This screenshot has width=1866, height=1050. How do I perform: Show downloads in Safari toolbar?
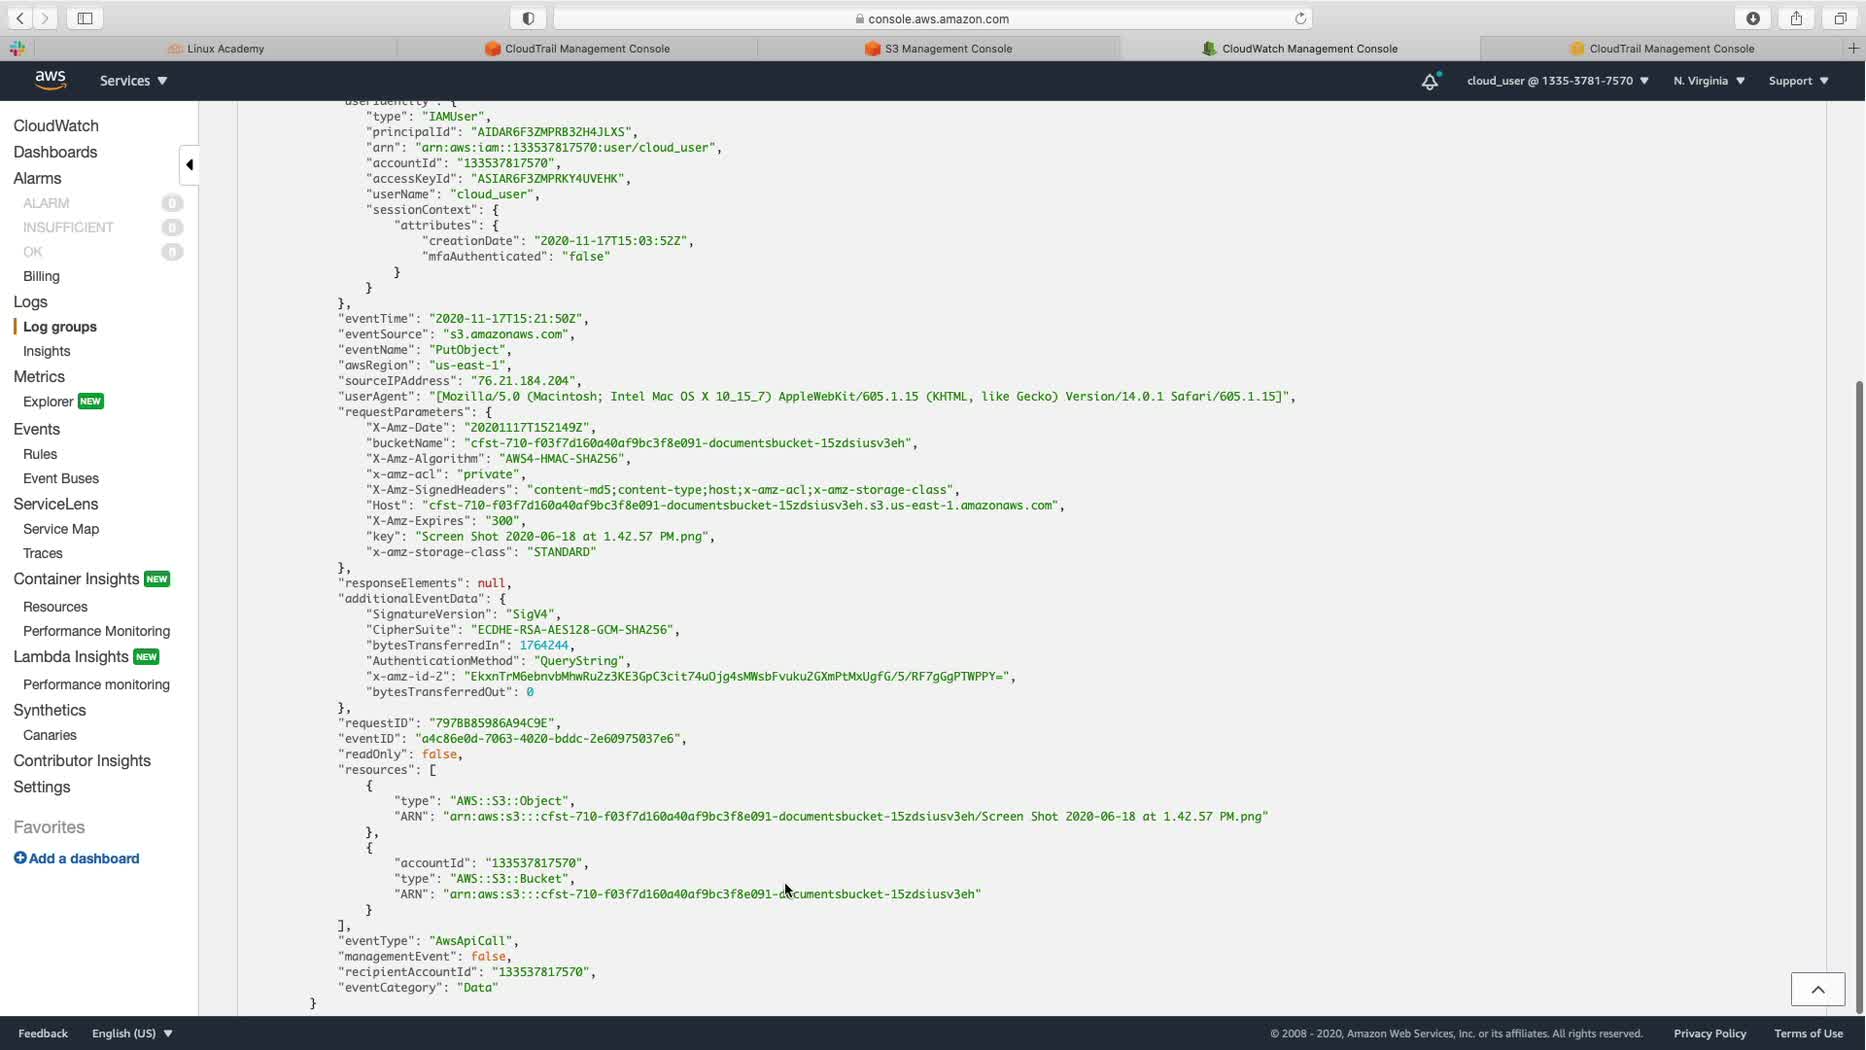pyautogui.click(x=1753, y=18)
